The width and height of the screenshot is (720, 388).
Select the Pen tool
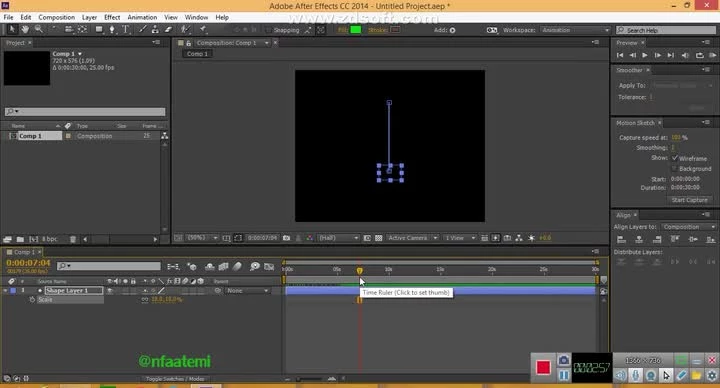tap(112, 29)
